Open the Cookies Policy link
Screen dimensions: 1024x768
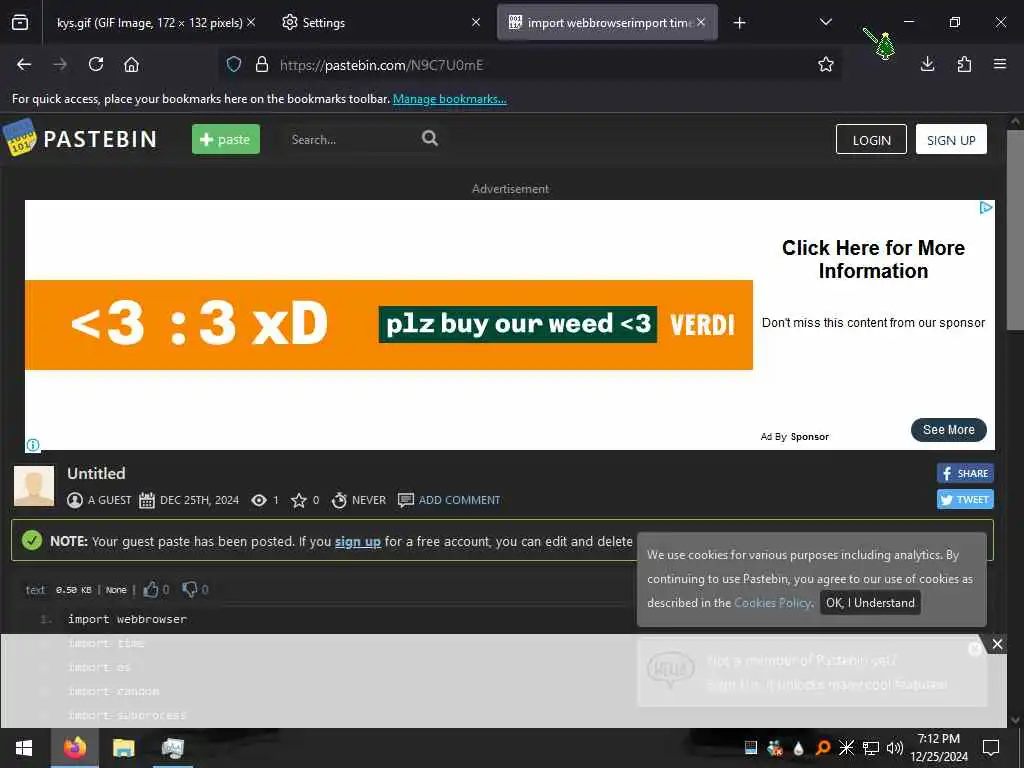(773, 603)
